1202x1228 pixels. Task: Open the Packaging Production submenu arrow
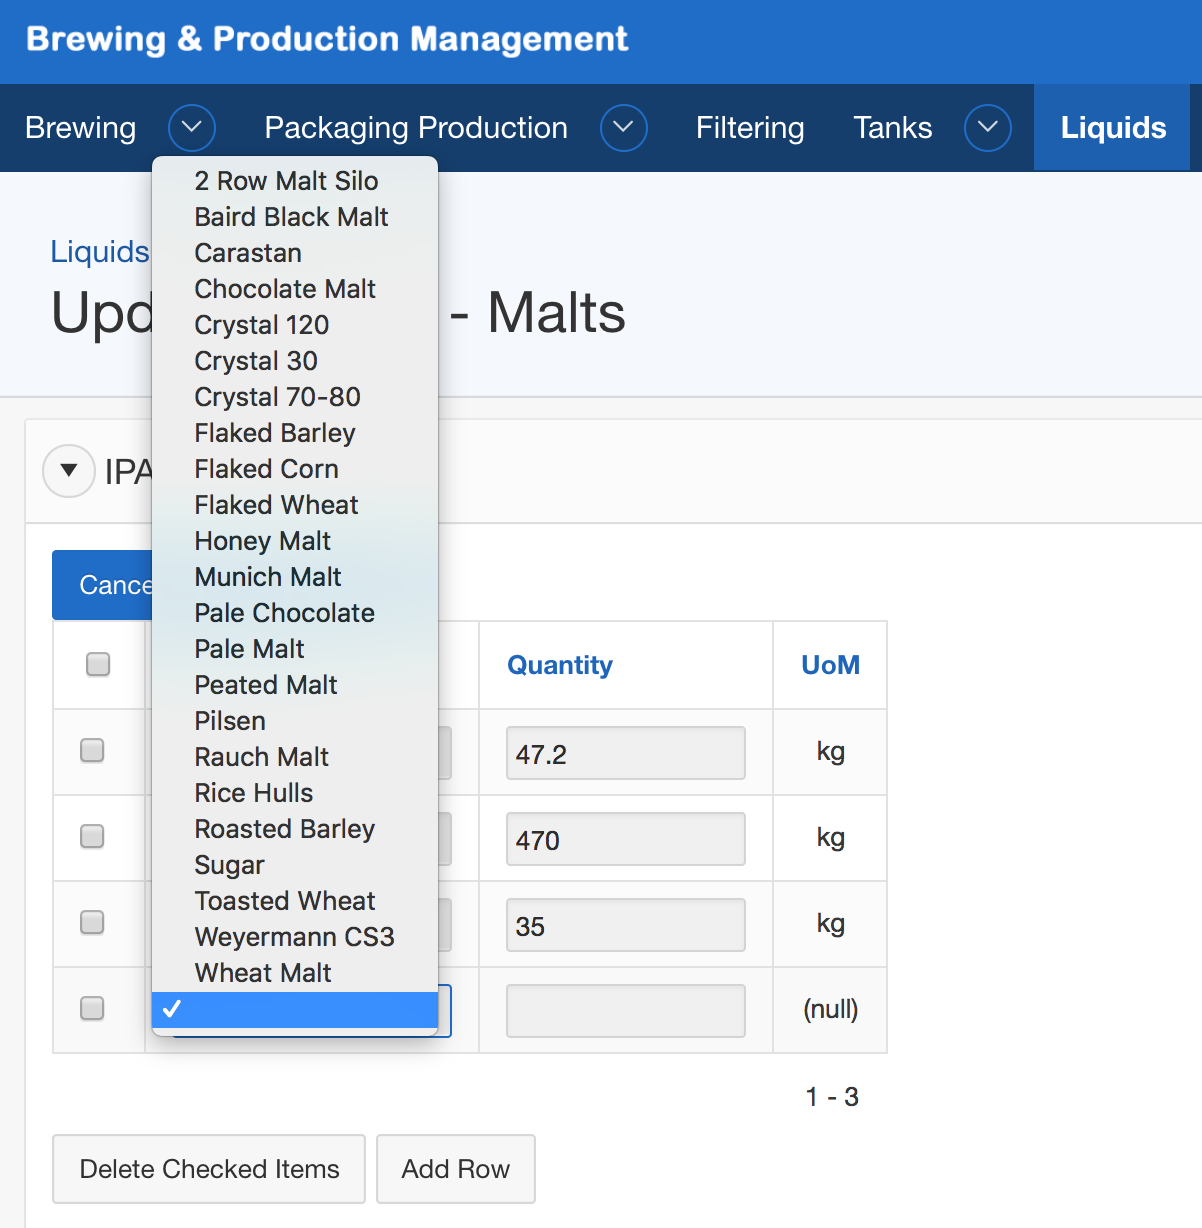coord(623,128)
